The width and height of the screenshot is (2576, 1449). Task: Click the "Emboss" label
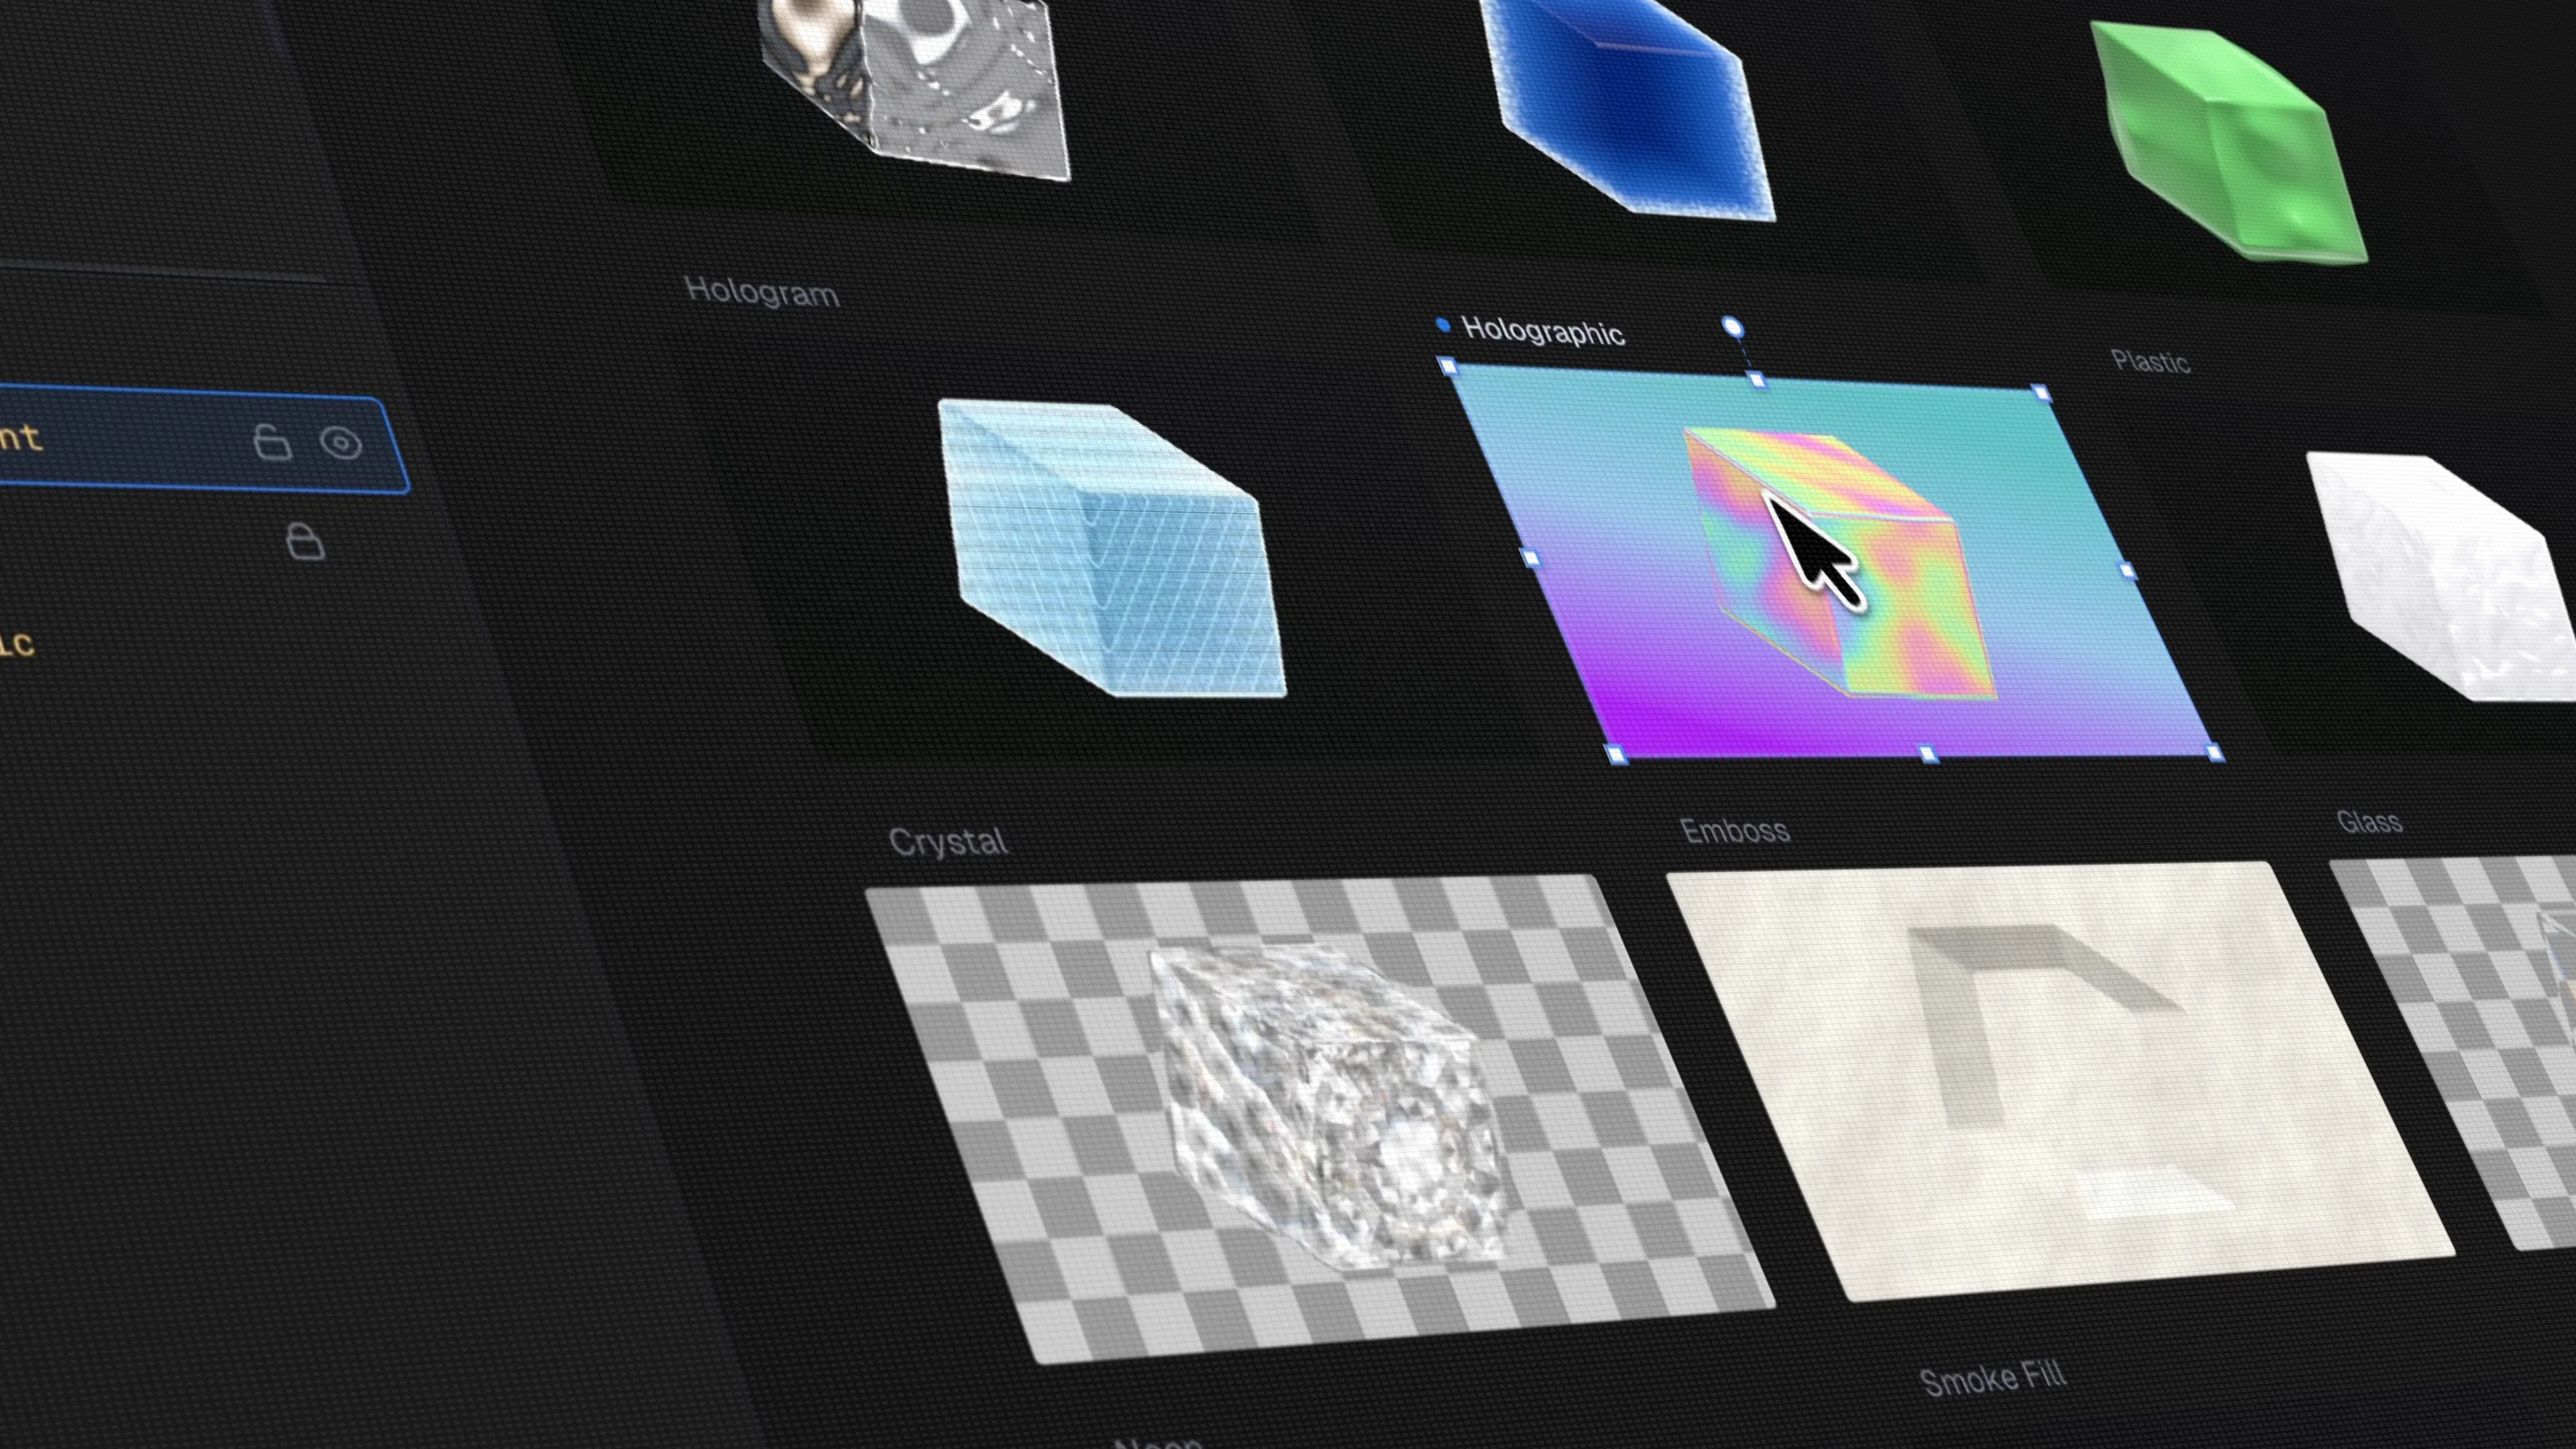pyautogui.click(x=1735, y=831)
